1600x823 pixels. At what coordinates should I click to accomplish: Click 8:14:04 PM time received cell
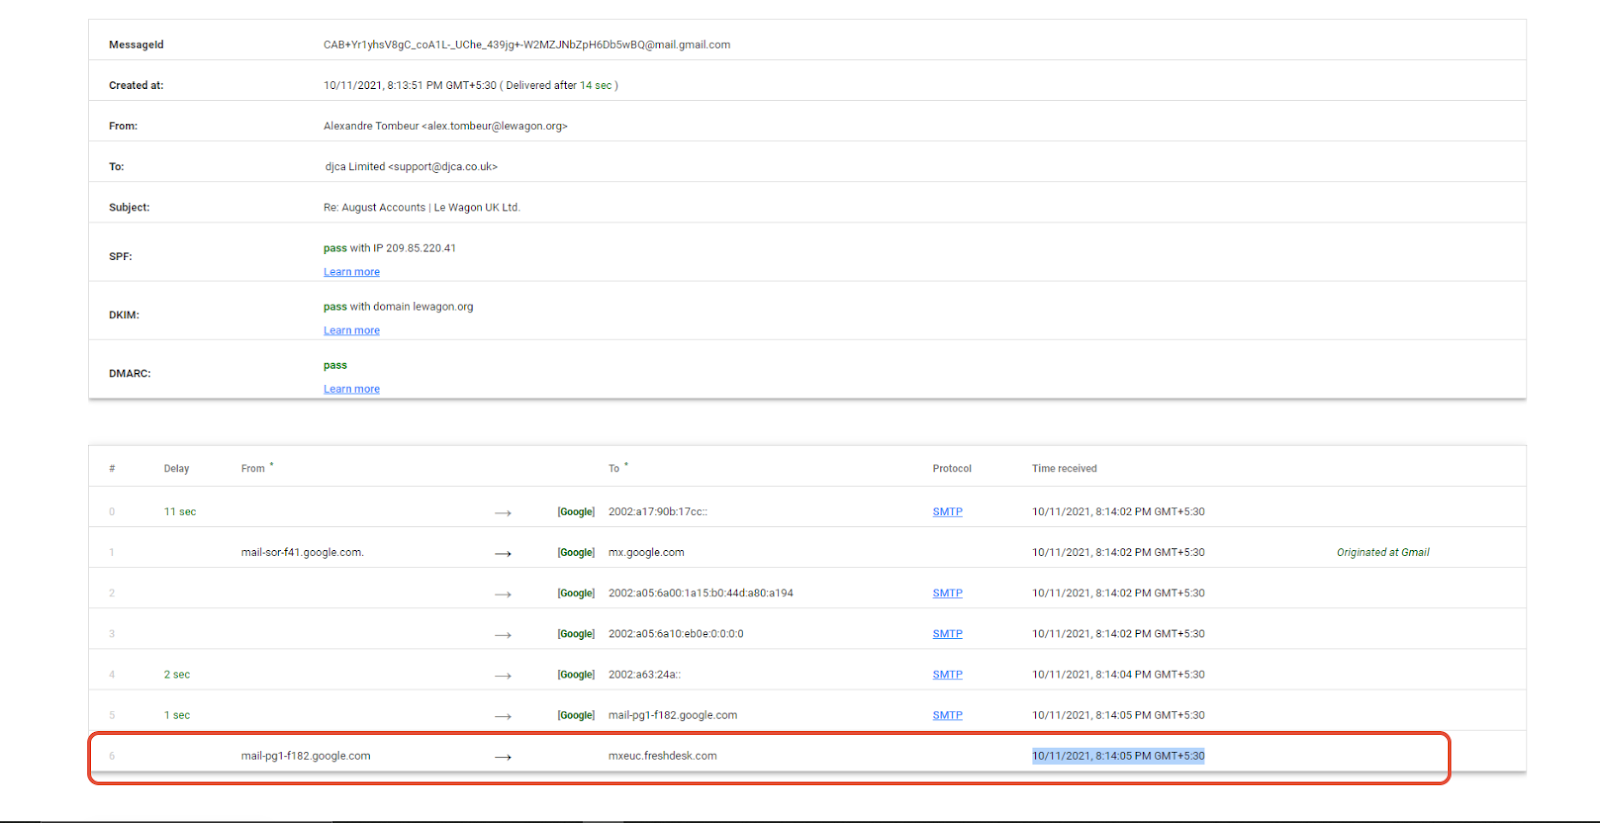pyautogui.click(x=1118, y=675)
